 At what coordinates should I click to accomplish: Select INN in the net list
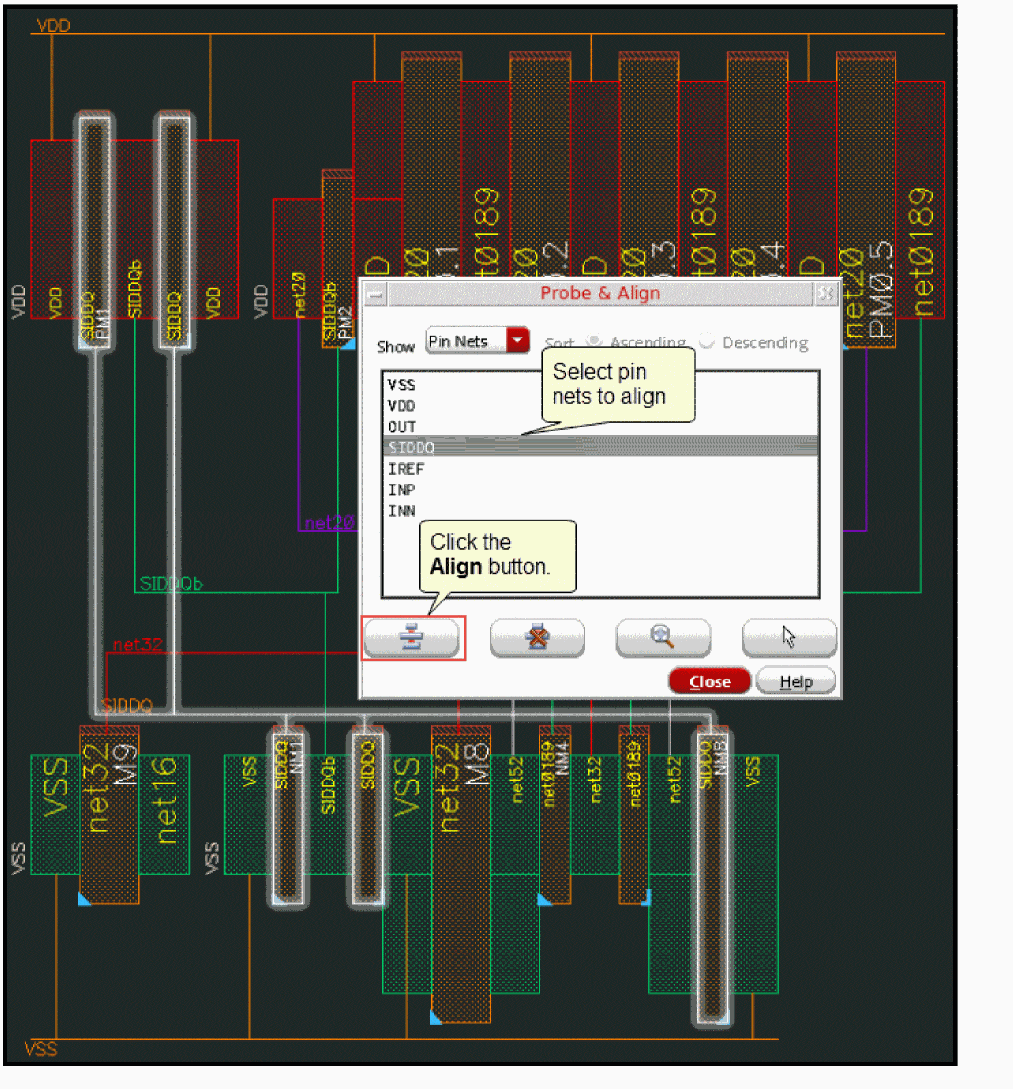pyautogui.click(x=401, y=511)
